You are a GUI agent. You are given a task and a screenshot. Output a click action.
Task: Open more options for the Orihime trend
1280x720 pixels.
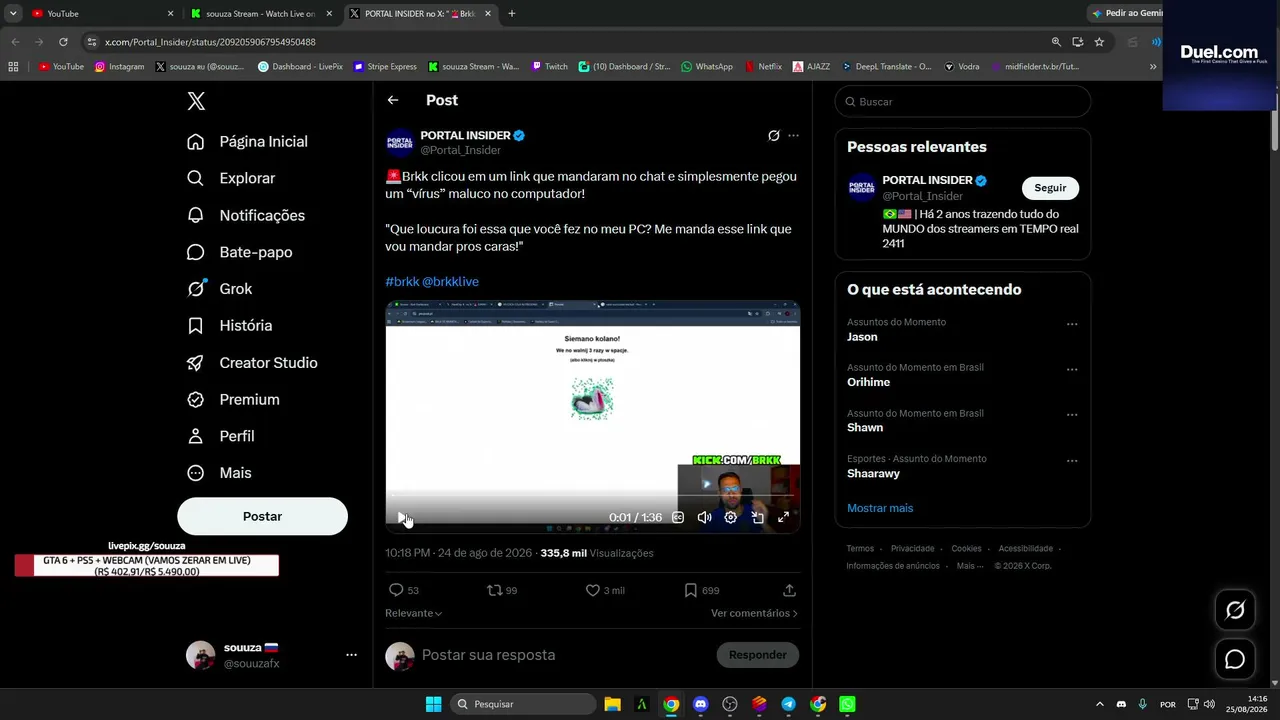[x=1072, y=369]
